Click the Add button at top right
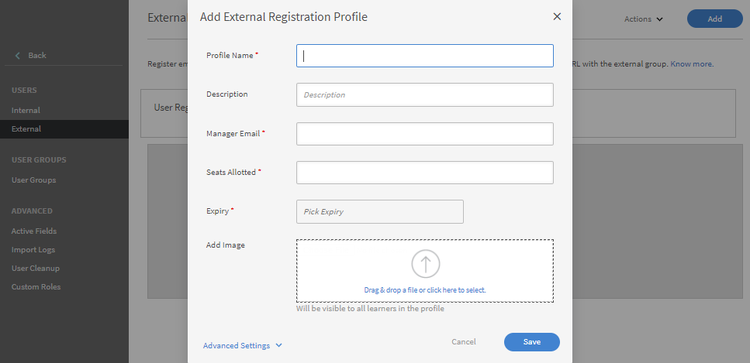Viewport: 750px width, 363px height. (x=715, y=19)
